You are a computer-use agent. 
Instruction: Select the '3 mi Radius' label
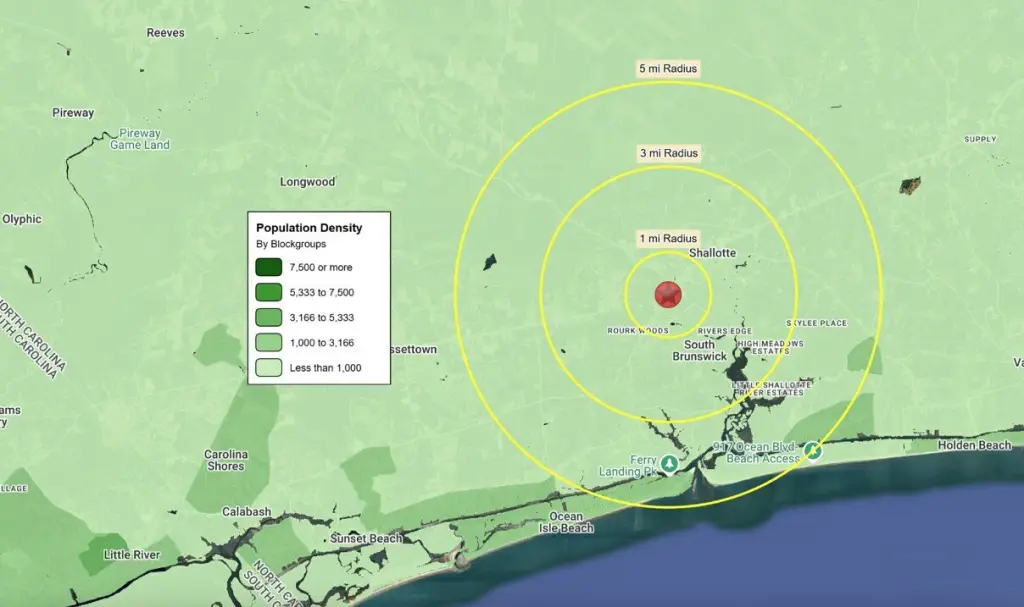pyautogui.click(x=669, y=154)
